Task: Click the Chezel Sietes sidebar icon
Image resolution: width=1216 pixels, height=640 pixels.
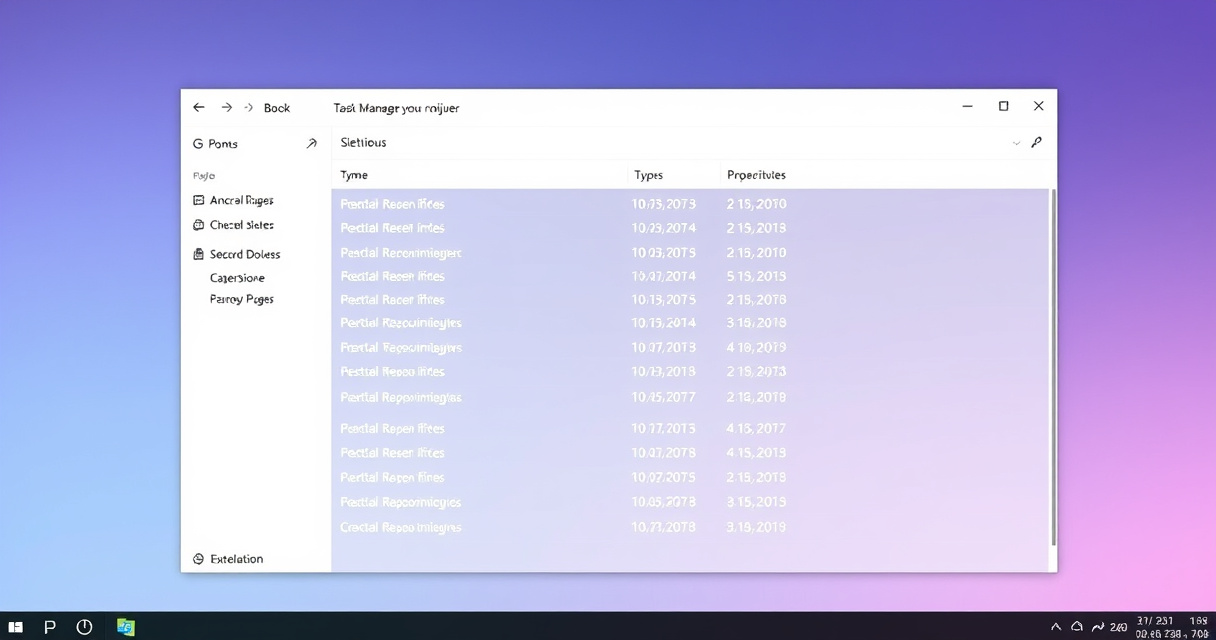Action: pos(199,225)
